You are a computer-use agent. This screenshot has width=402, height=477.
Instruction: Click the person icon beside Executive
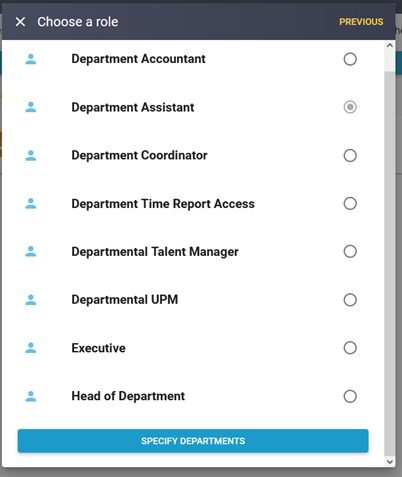[x=31, y=348]
